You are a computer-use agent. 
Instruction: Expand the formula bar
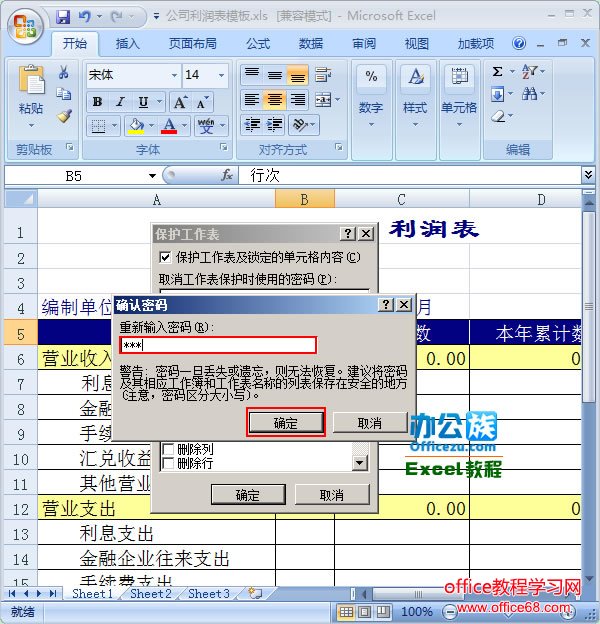pyautogui.click(x=588, y=174)
